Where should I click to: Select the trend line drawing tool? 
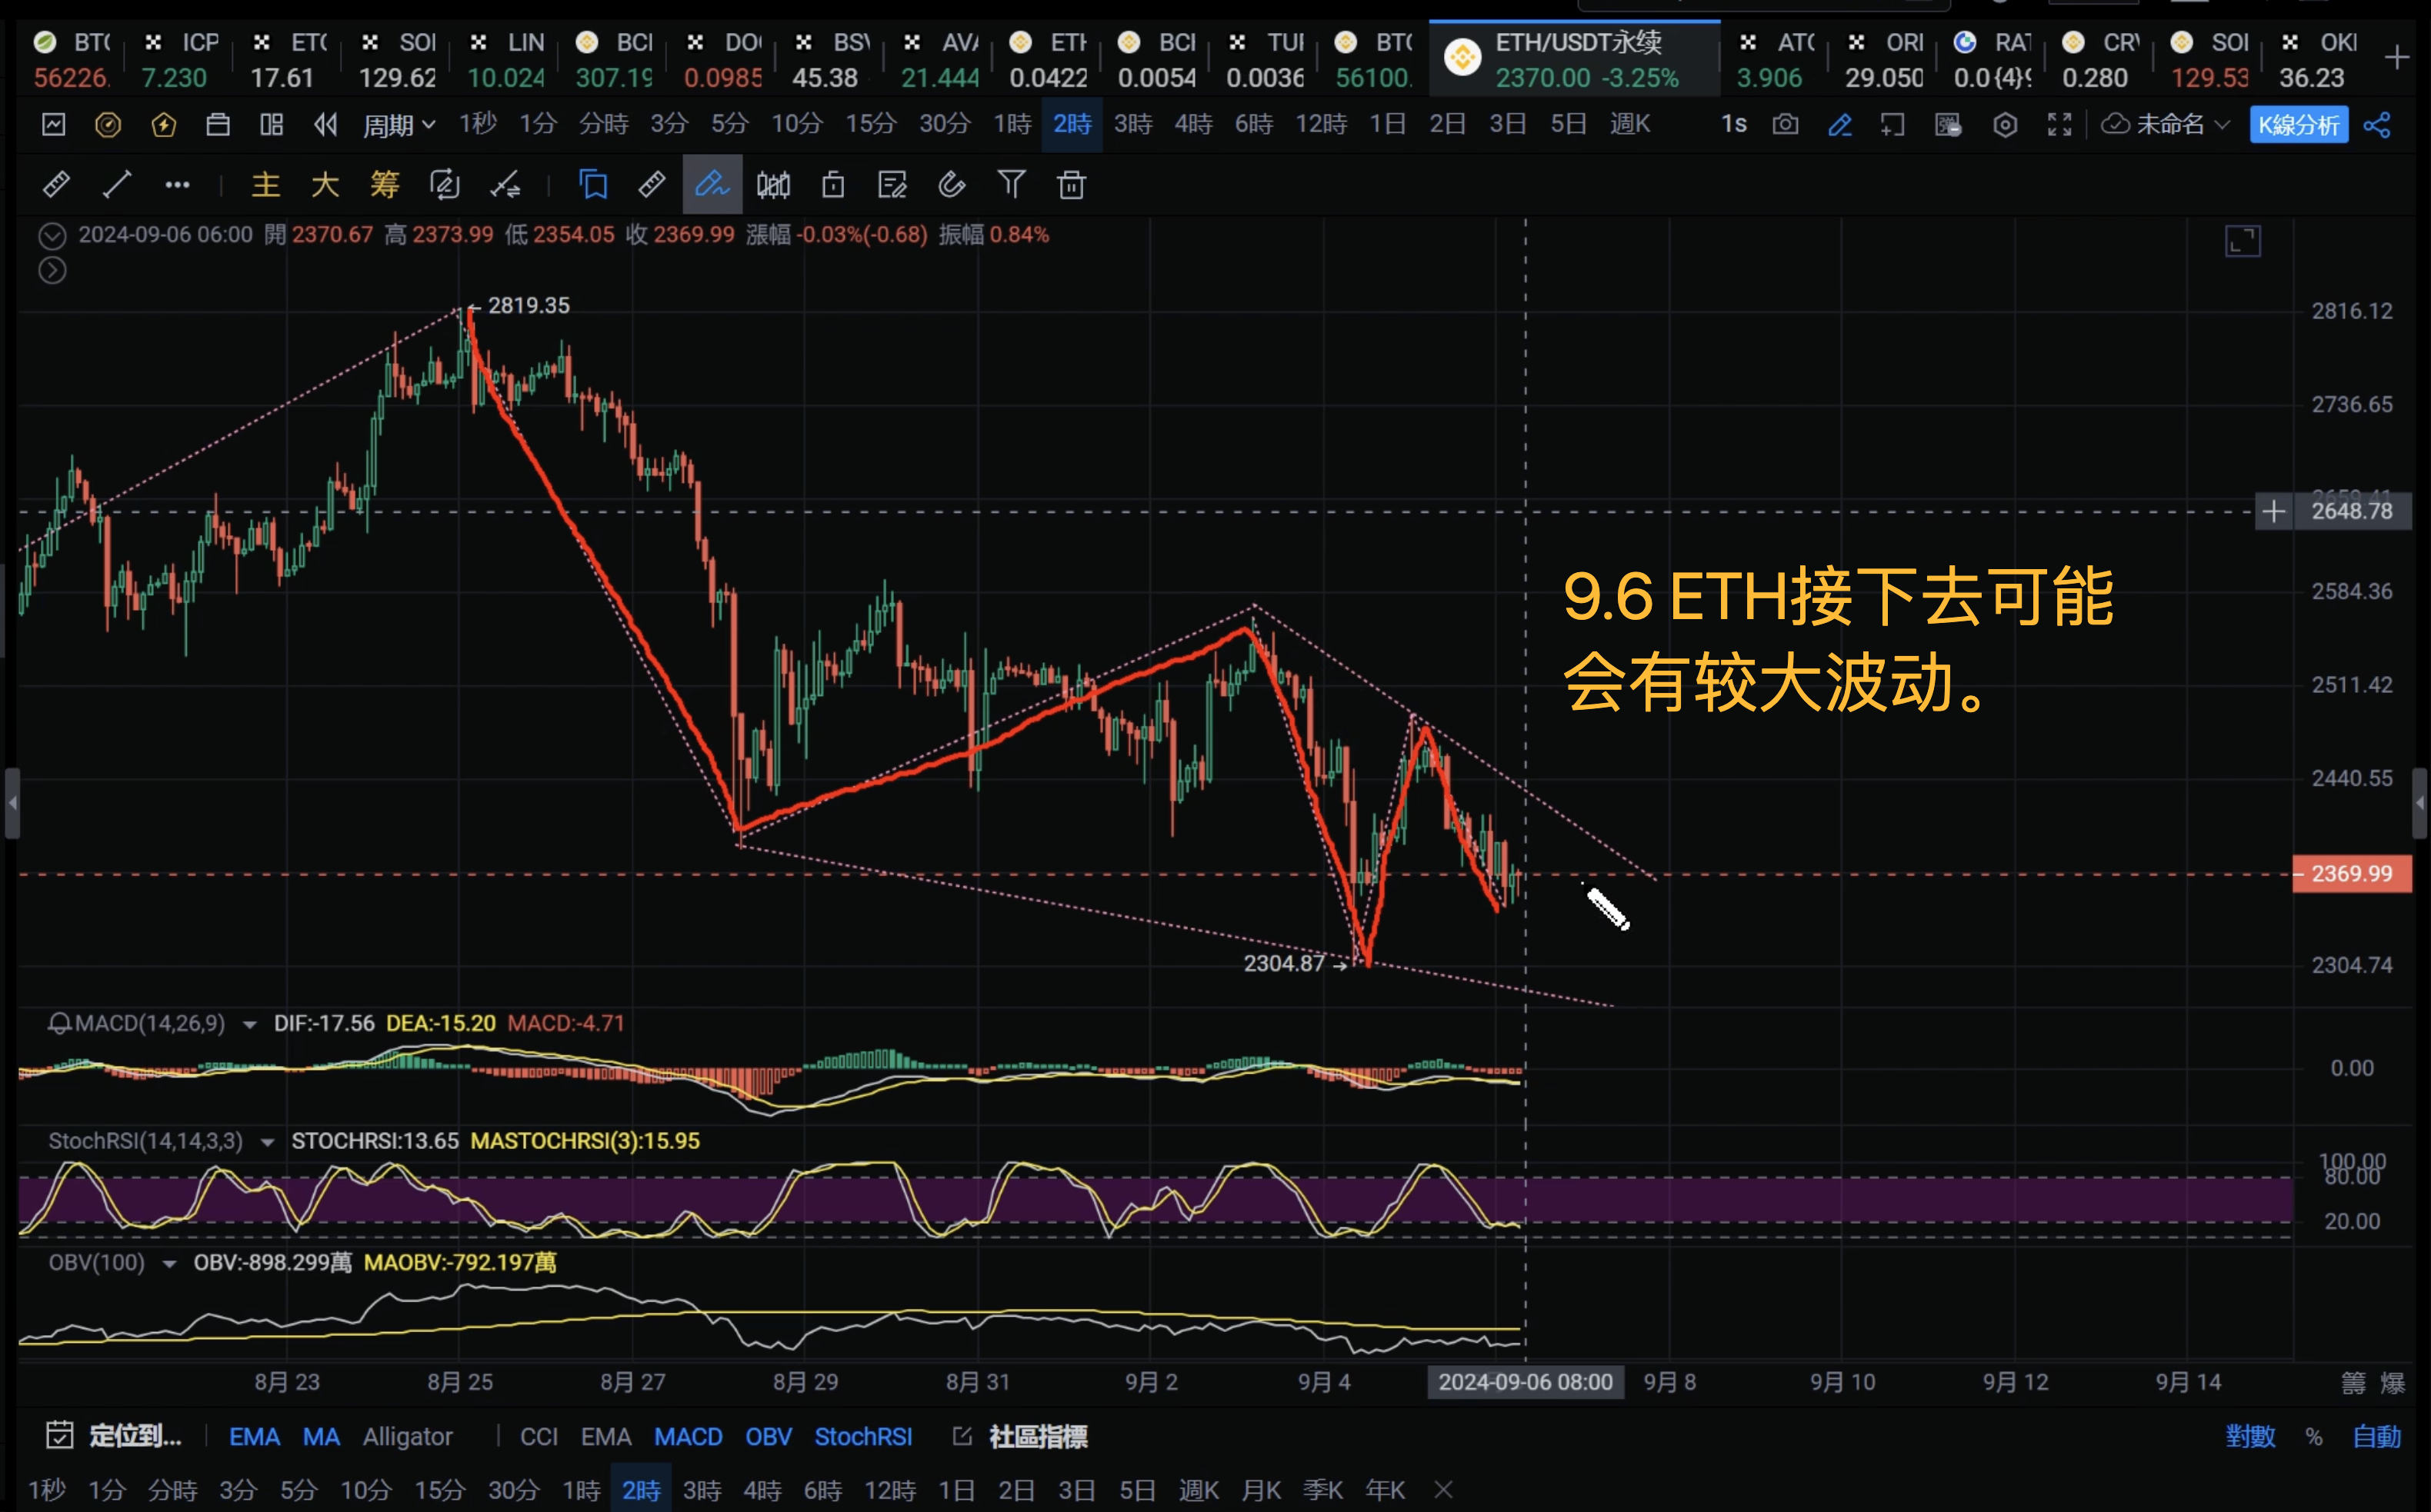117,184
